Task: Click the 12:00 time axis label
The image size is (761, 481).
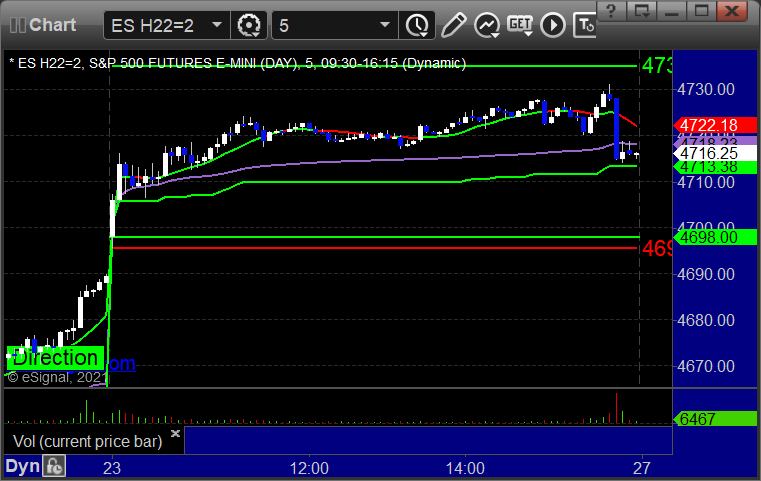Action: click(309, 468)
